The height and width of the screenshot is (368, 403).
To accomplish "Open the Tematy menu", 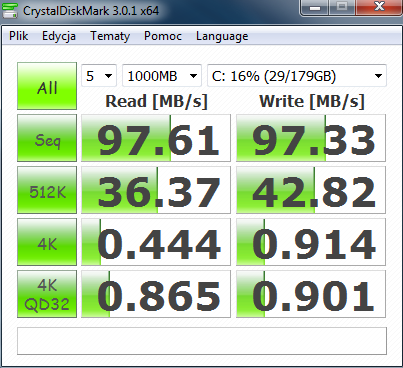I will [x=110, y=36].
